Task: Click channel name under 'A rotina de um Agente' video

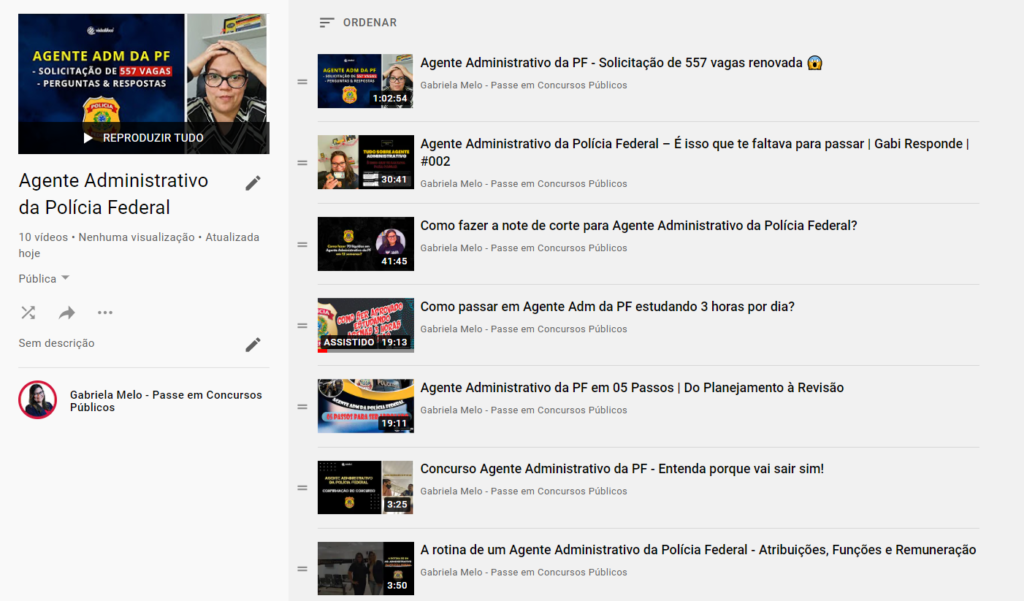Action: [x=524, y=572]
